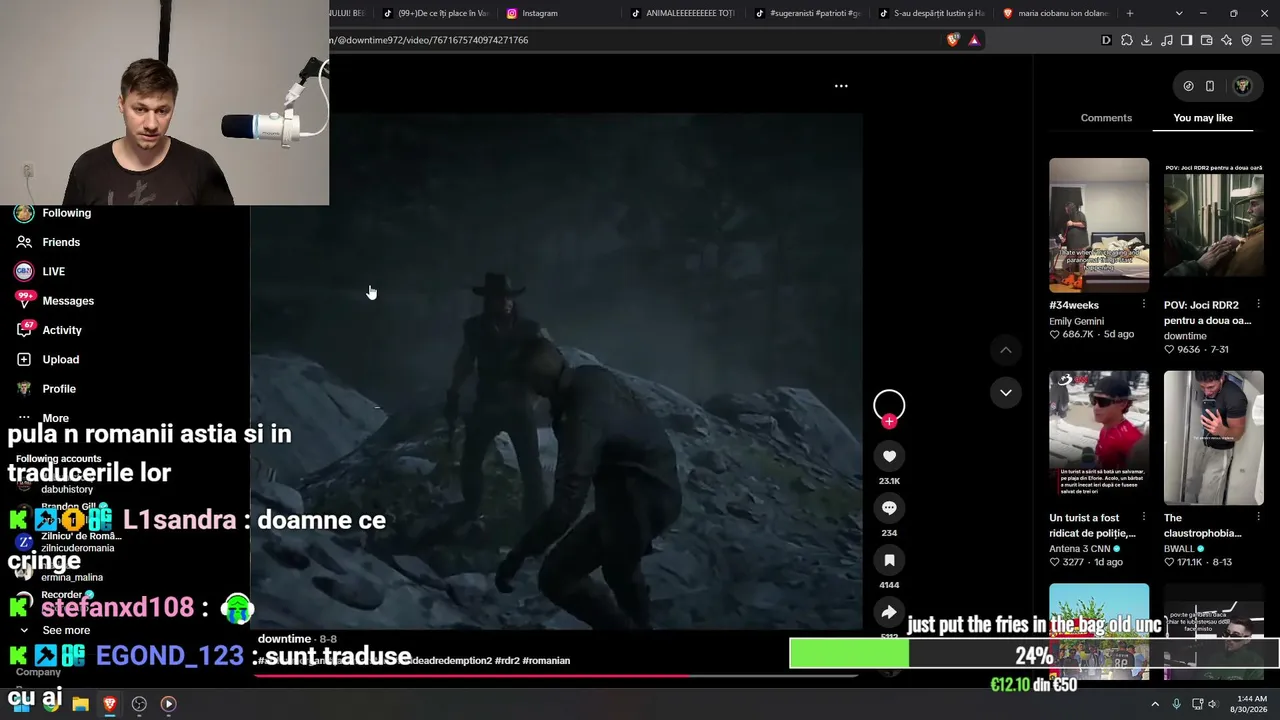The image size is (1280, 720).
Task: Open options for the #34weeks video
Action: coord(1144,304)
